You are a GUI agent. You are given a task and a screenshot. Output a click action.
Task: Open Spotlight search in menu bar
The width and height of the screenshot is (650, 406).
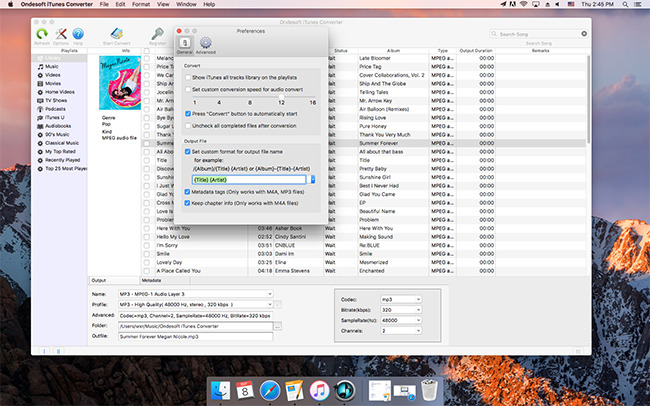coord(625,4)
